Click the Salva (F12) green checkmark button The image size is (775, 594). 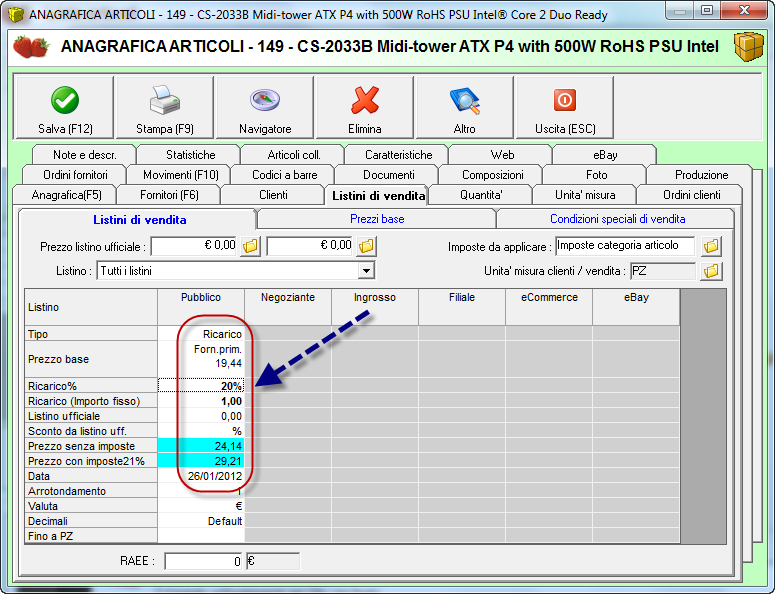click(x=65, y=107)
